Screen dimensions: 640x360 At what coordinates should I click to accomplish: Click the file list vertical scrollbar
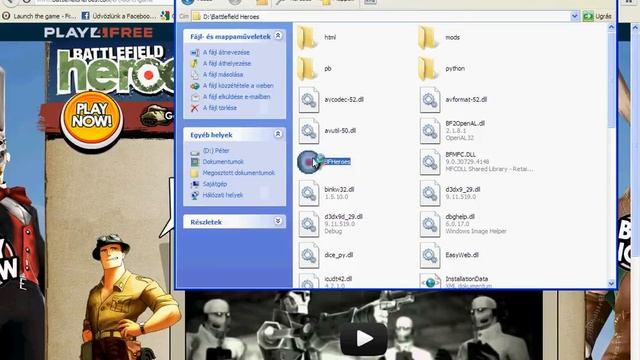click(x=611, y=80)
